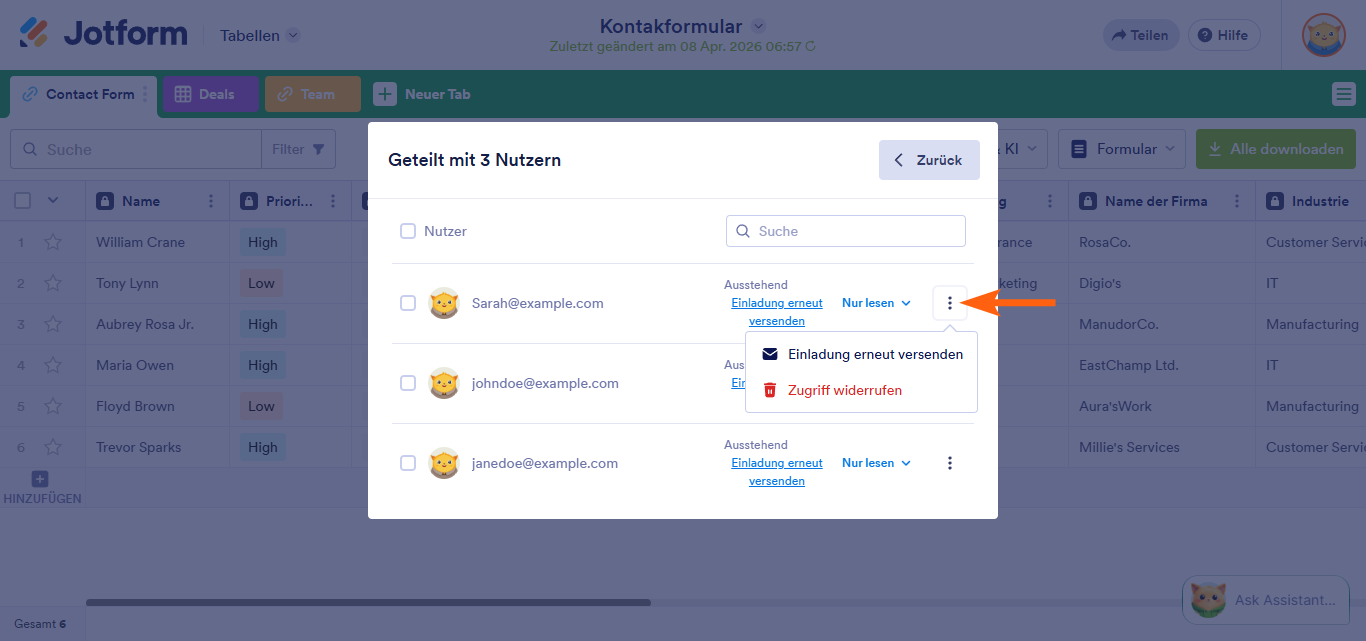Click the Einladung erneut versenden link for janedoe
Viewport: 1366px width, 641px height.
click(777, 471)
